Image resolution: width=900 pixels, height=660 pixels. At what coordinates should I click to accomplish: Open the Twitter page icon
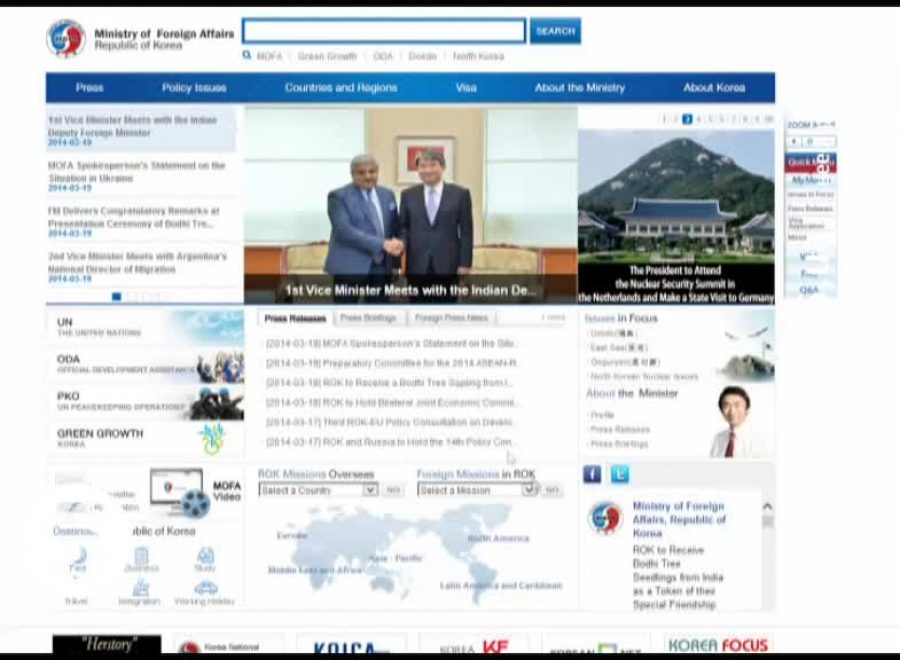coord(620,474)
